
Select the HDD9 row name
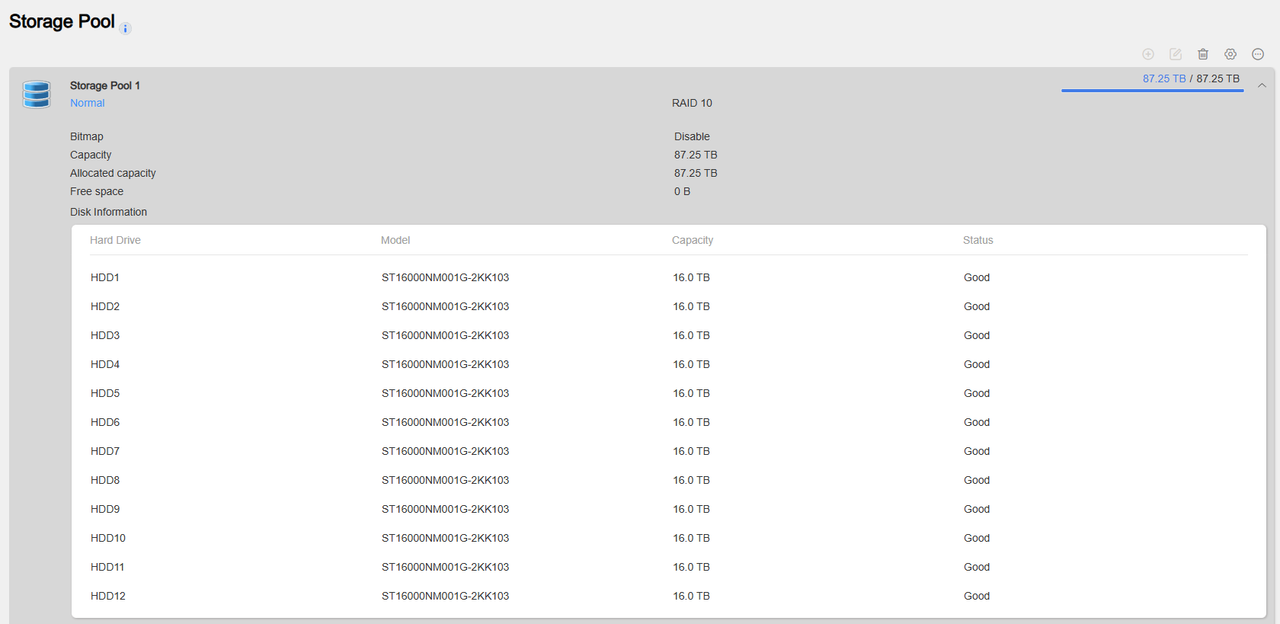click(x=105, y=509)
